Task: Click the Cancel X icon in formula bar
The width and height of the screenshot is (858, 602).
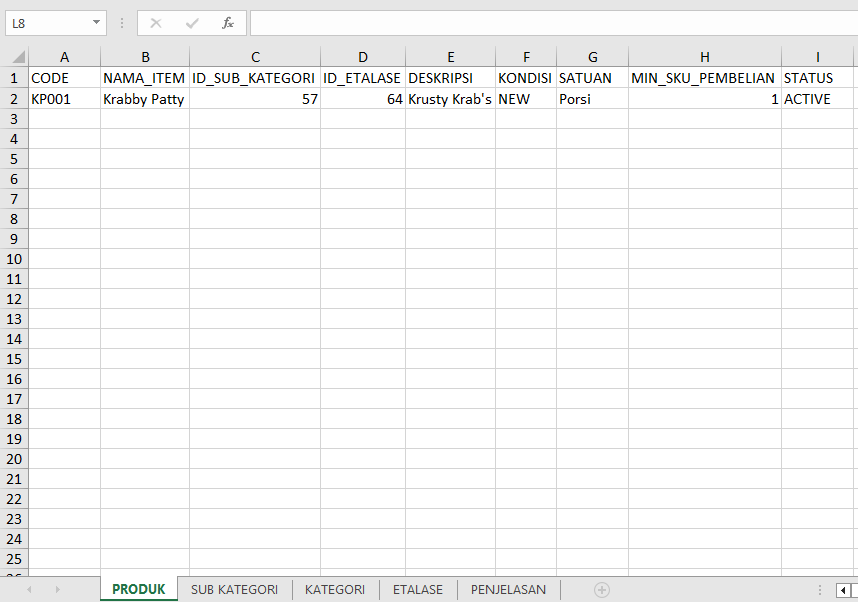Action: pos(156,23)
